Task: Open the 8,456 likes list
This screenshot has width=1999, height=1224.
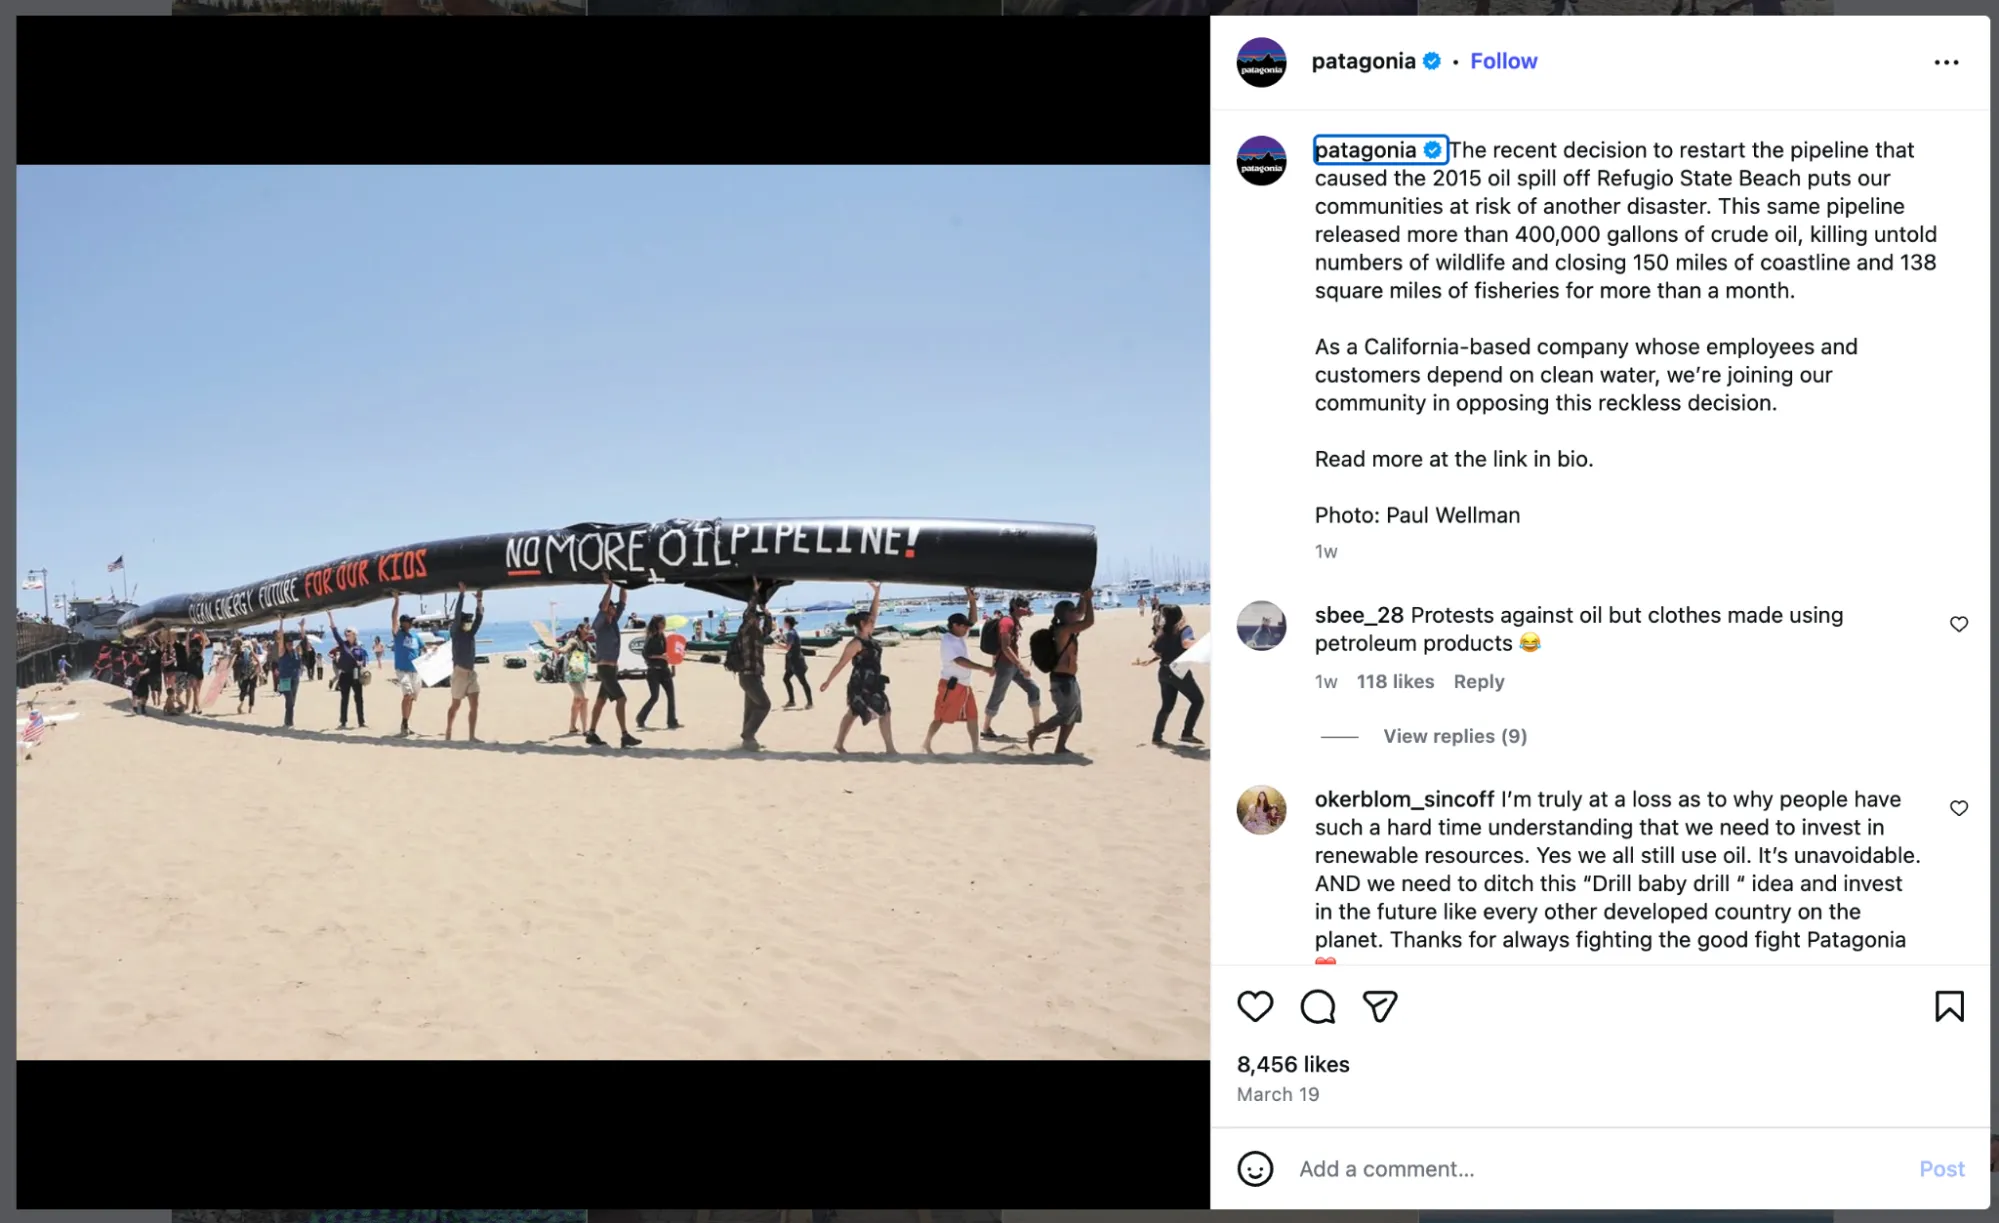Action: click(1293, 1064)
